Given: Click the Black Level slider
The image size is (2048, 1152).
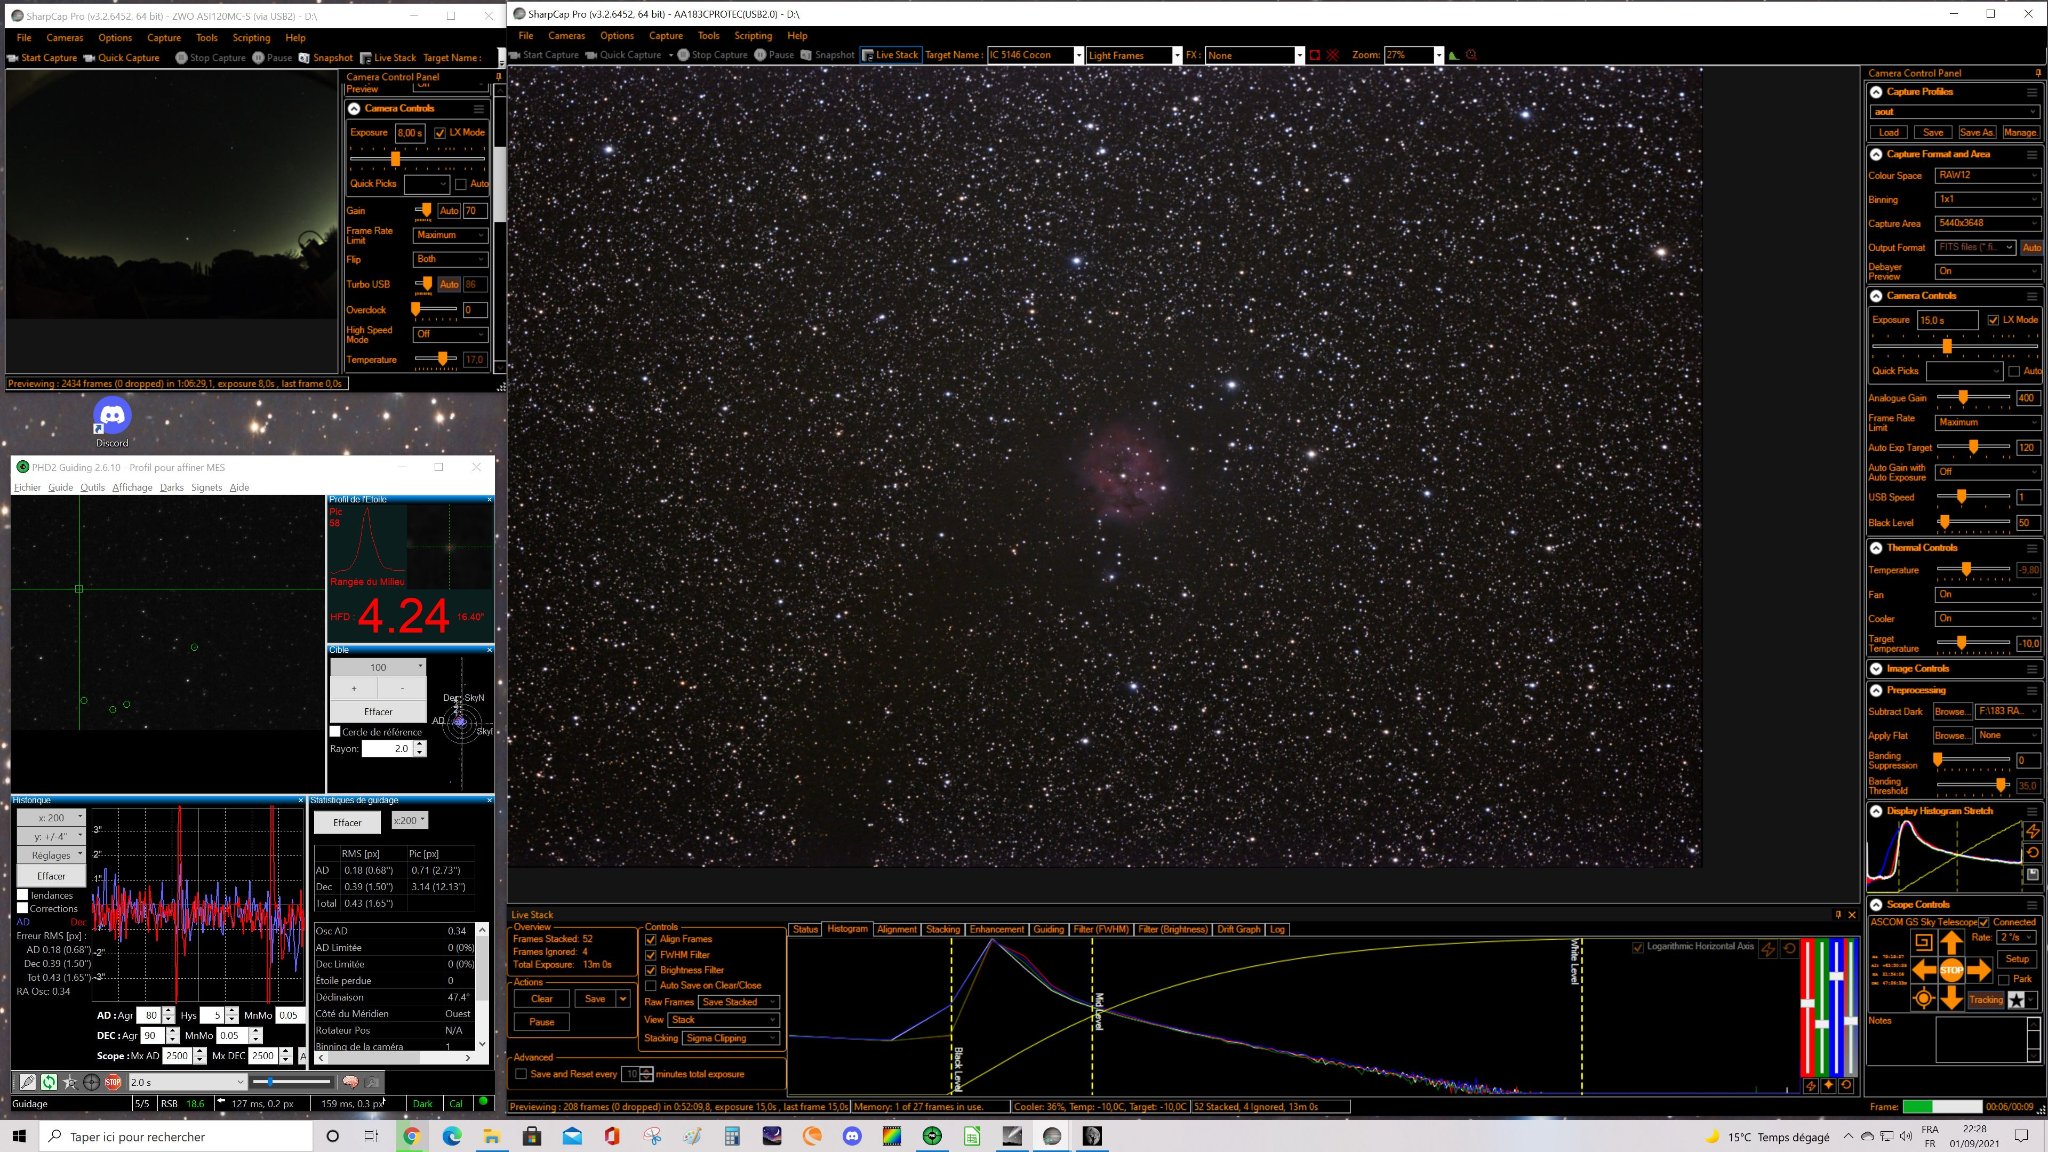Looking at the screenshot, I should tap(1973, 522).
